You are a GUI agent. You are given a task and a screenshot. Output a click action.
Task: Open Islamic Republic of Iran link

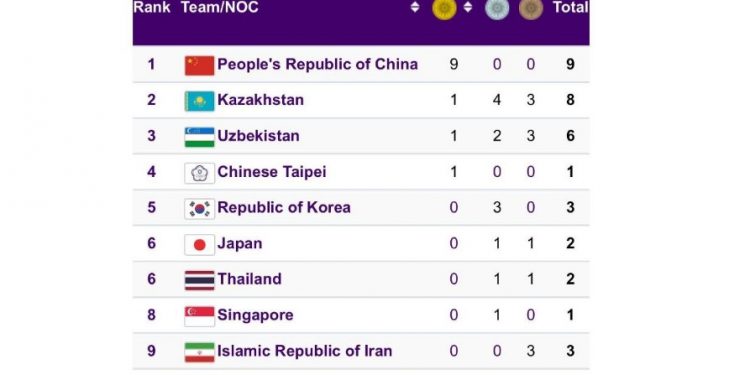click(305, 351)
